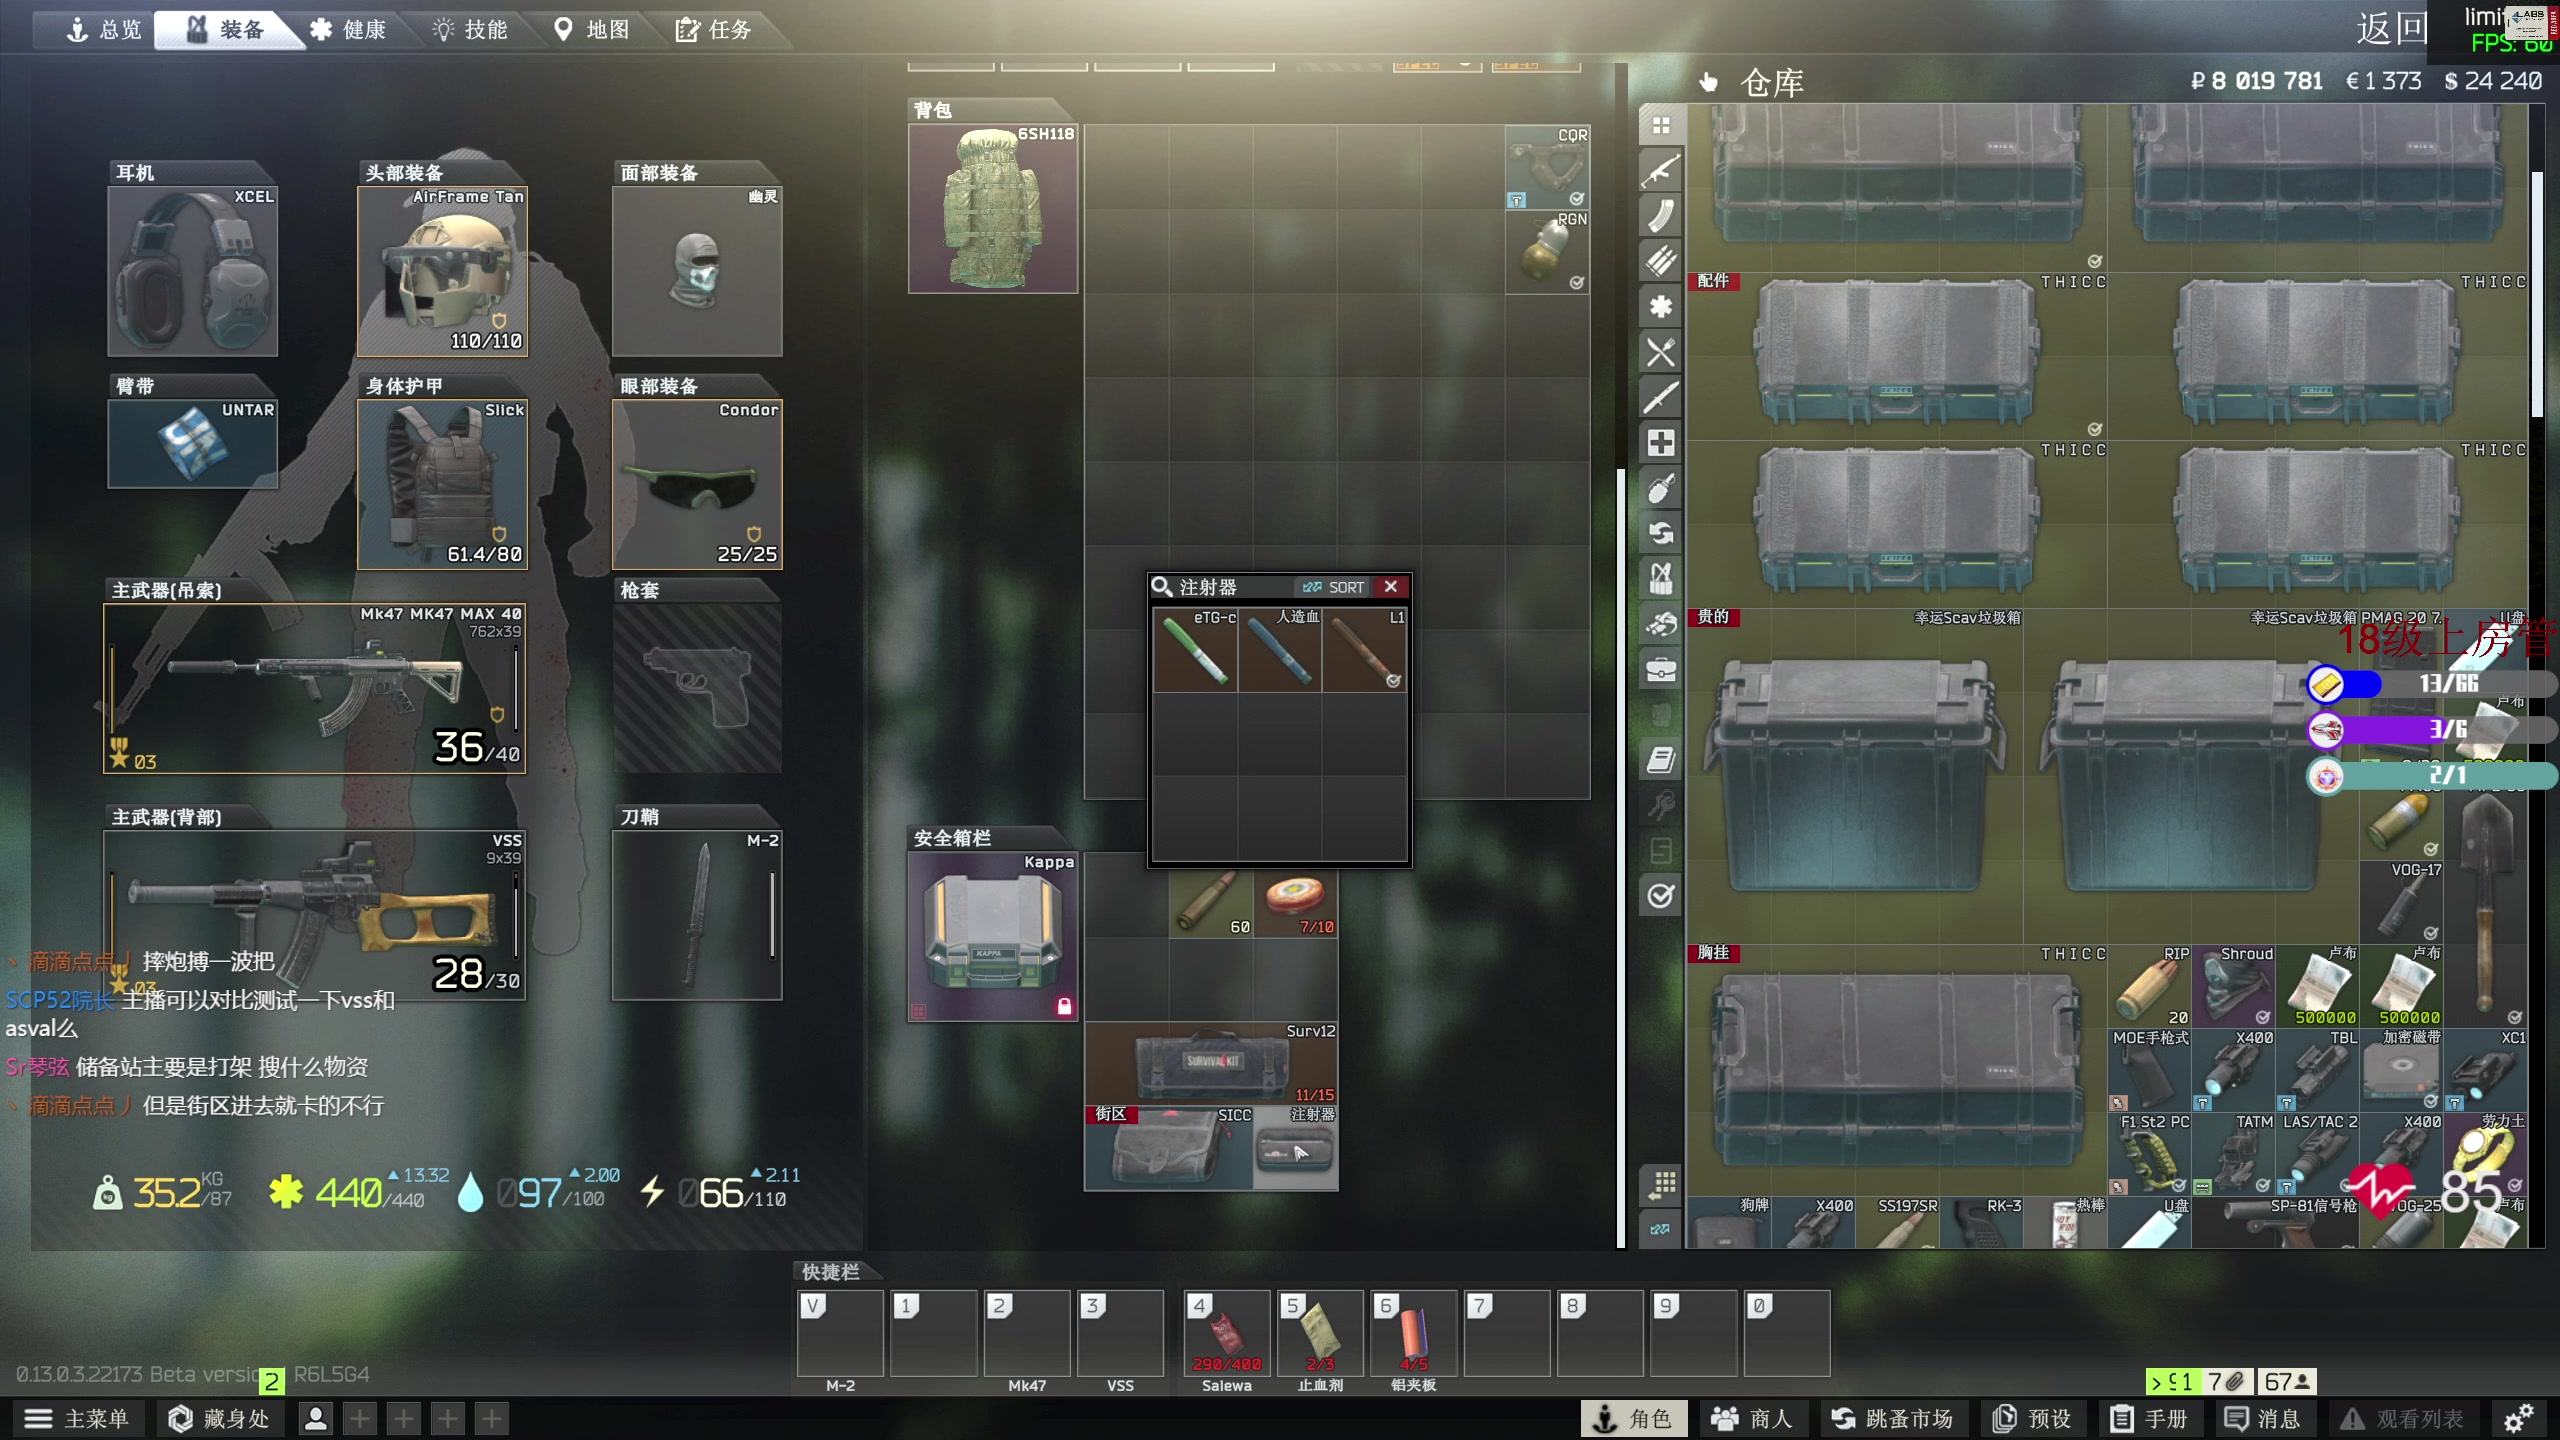Open the 主菜单 main menu
2560x1440 pixels.
point(78,1418)
